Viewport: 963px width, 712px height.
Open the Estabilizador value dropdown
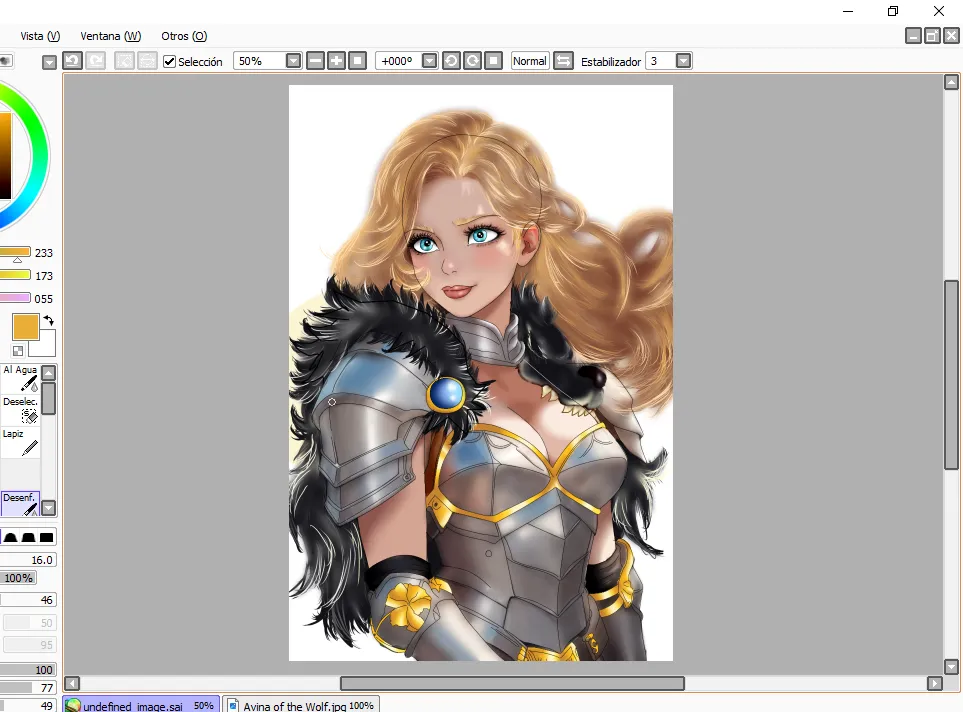(683, 61)
